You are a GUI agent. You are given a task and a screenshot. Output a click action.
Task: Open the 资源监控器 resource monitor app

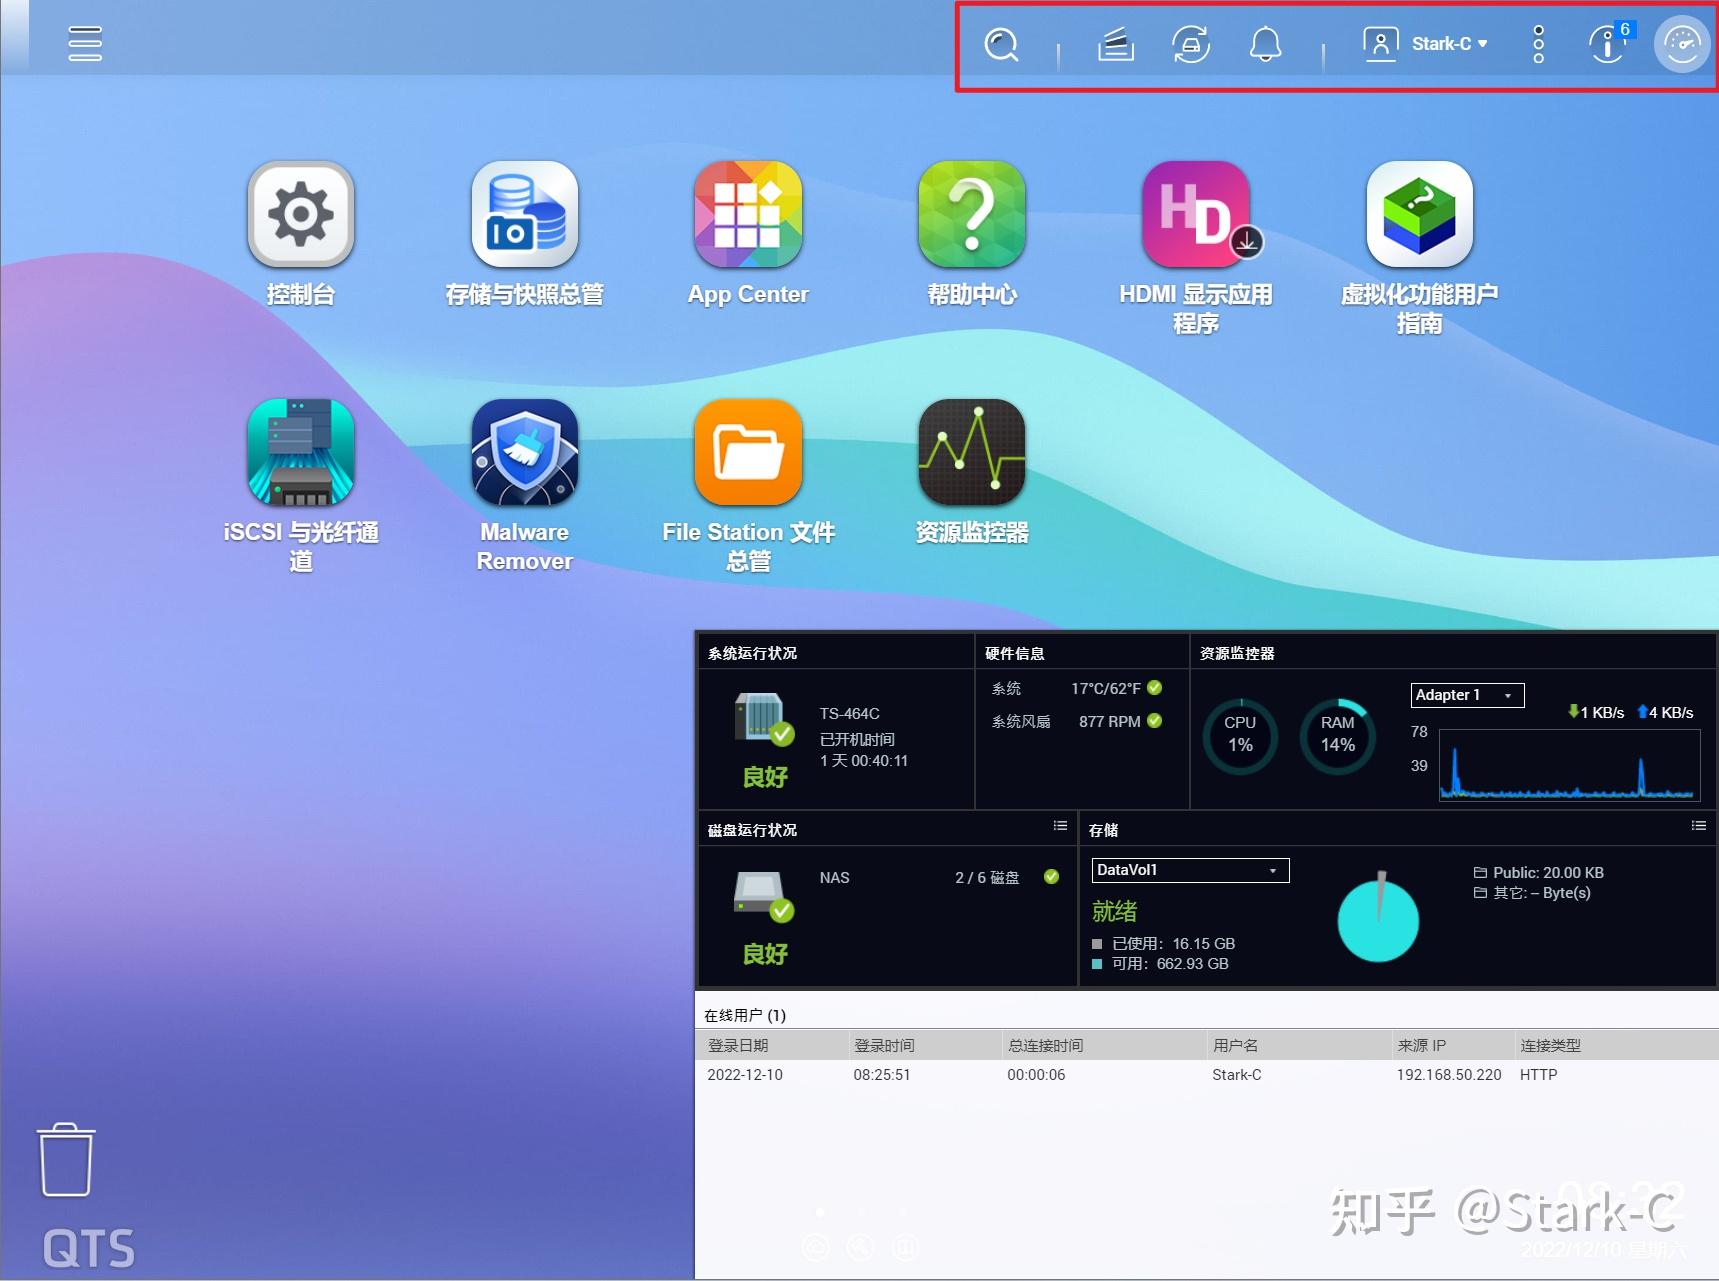[970, 452]
